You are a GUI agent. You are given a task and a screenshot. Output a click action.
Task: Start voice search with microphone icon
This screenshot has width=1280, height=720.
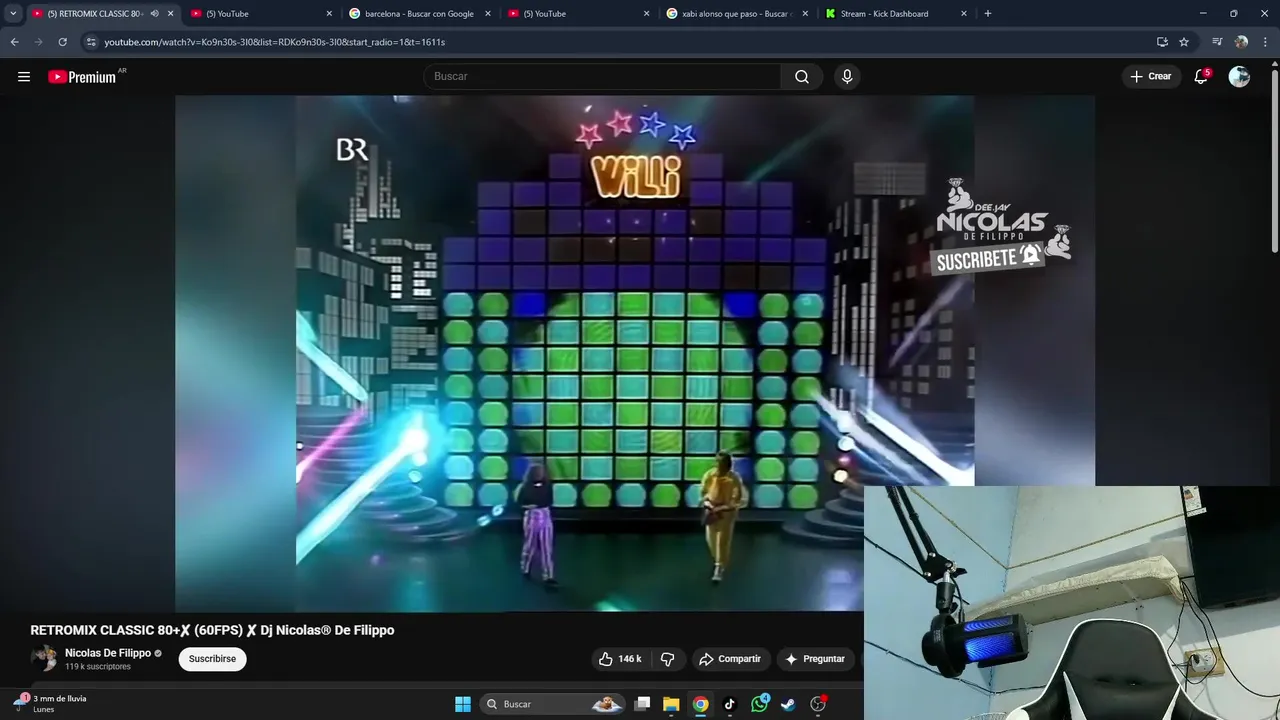pyautogui.click(x=847, y=77)
